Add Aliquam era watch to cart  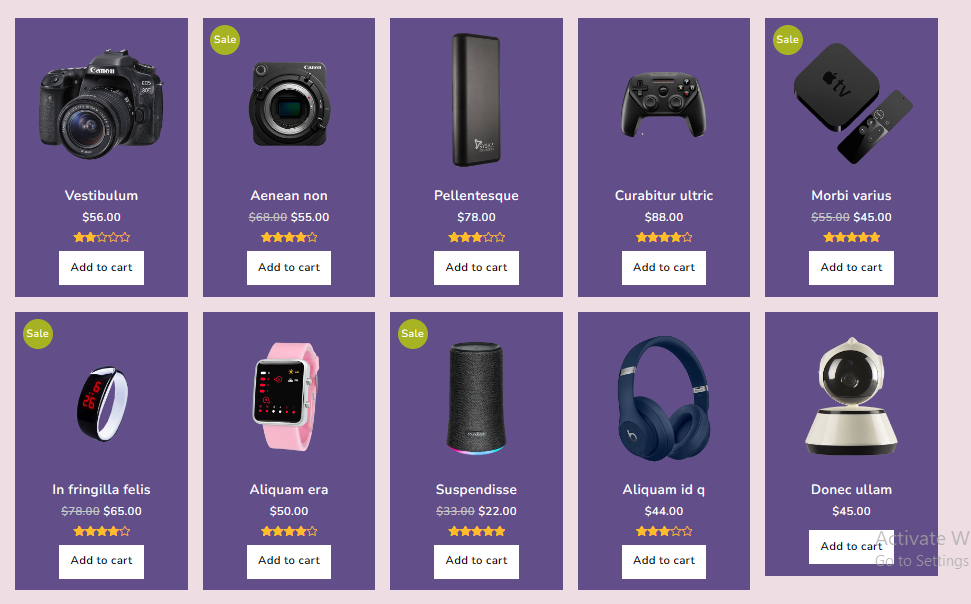(289, 561)
